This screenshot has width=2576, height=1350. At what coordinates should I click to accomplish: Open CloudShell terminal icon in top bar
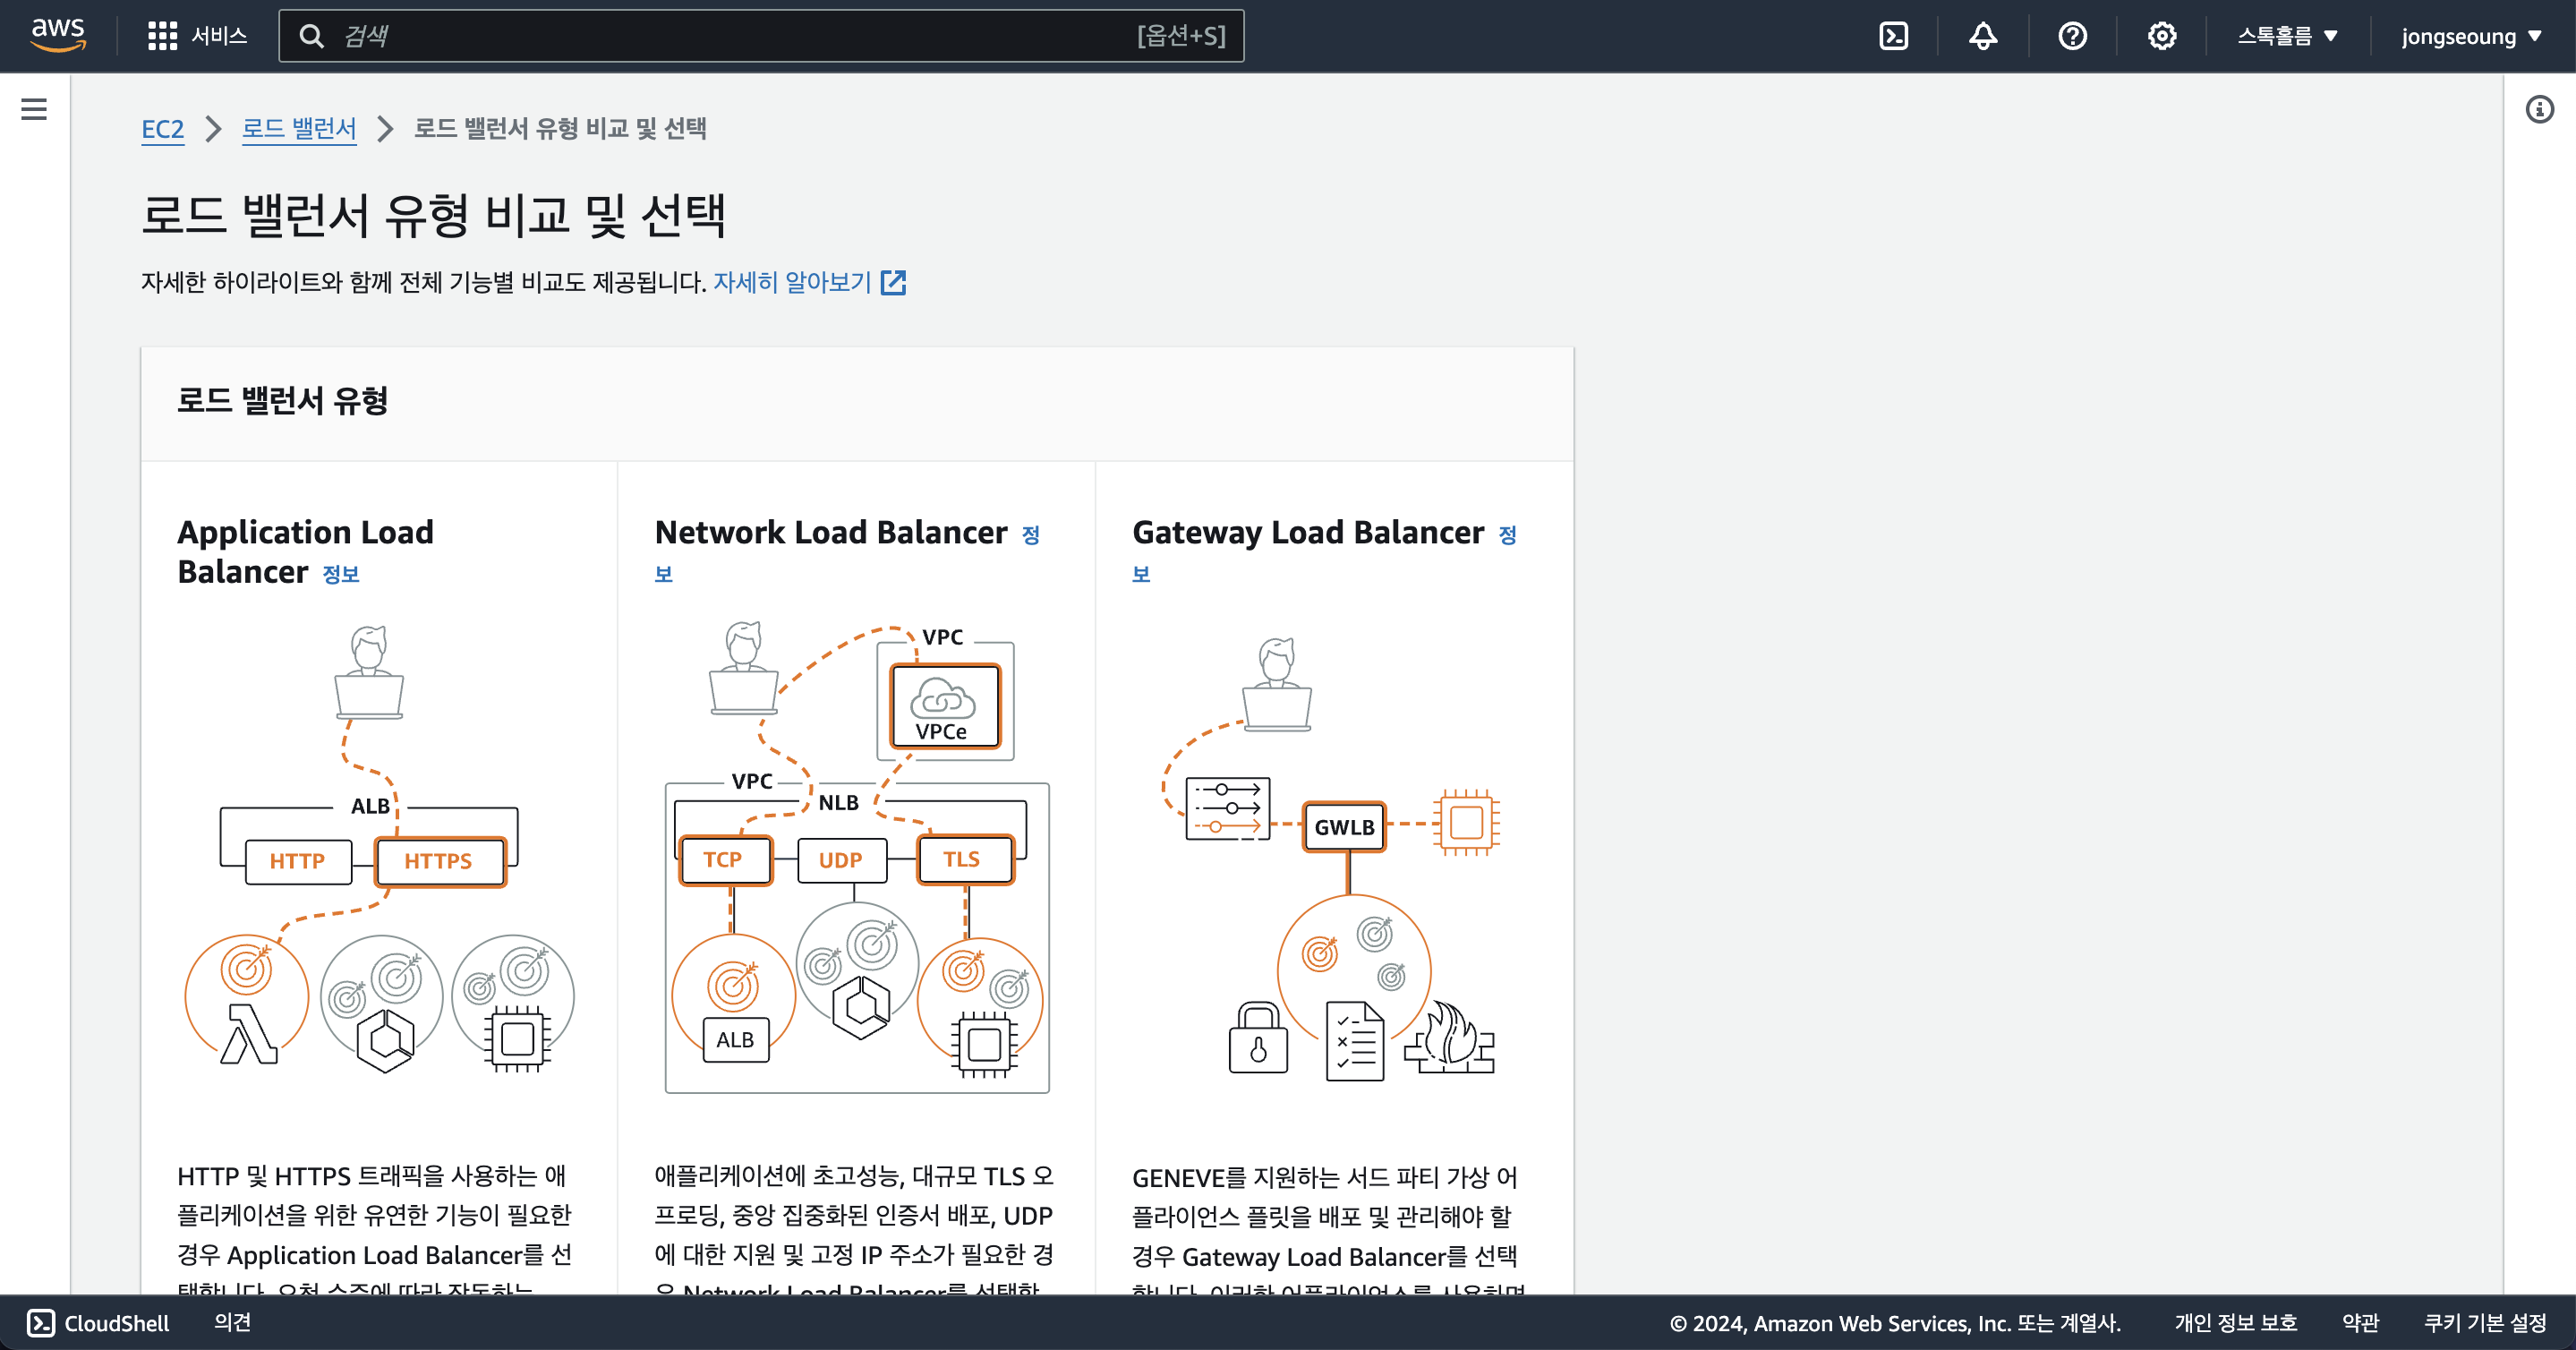tap(1893, 36)
